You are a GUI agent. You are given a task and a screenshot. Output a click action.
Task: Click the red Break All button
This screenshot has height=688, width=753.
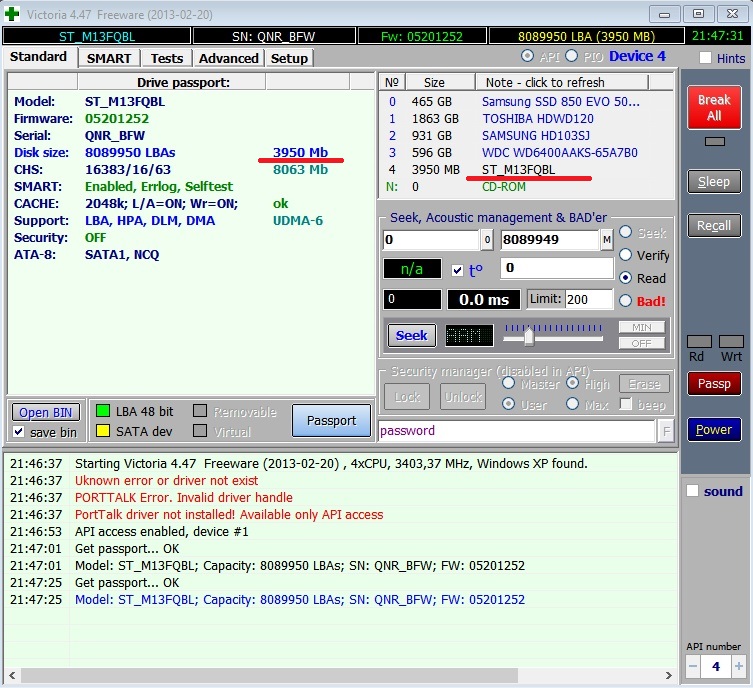(x=714, y=108)
